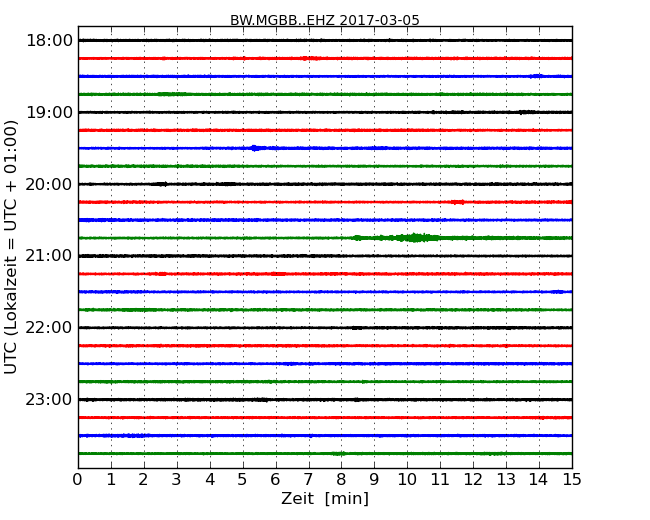The width and height of the screenshot is (650, 520).
Task: Click x-axis tick label 8
Action: pos(341,480)
